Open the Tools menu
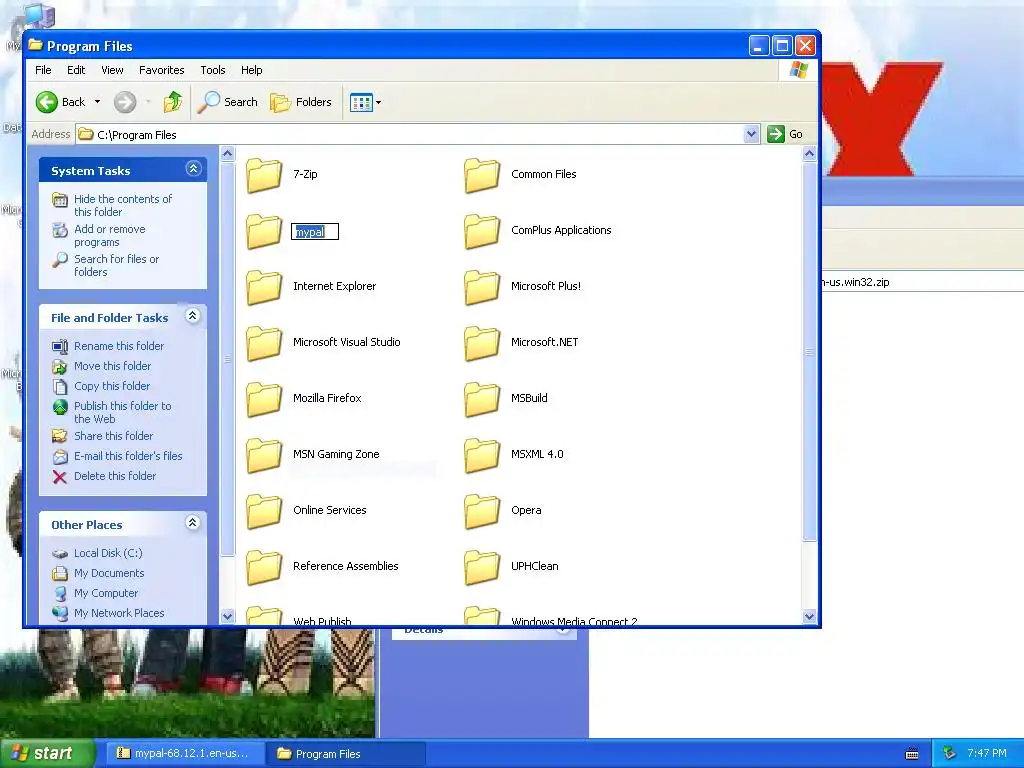 tap(212, 70)
